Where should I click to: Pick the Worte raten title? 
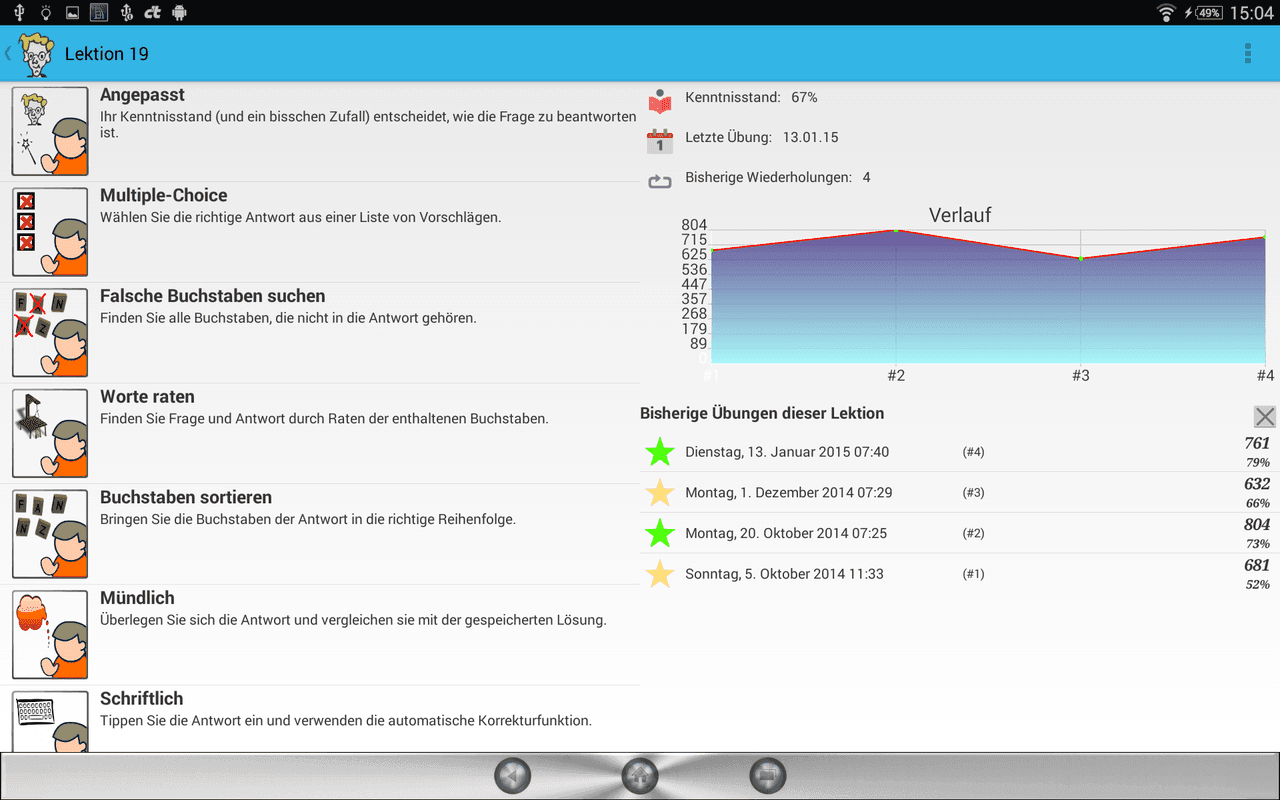[x=147, y=397]
